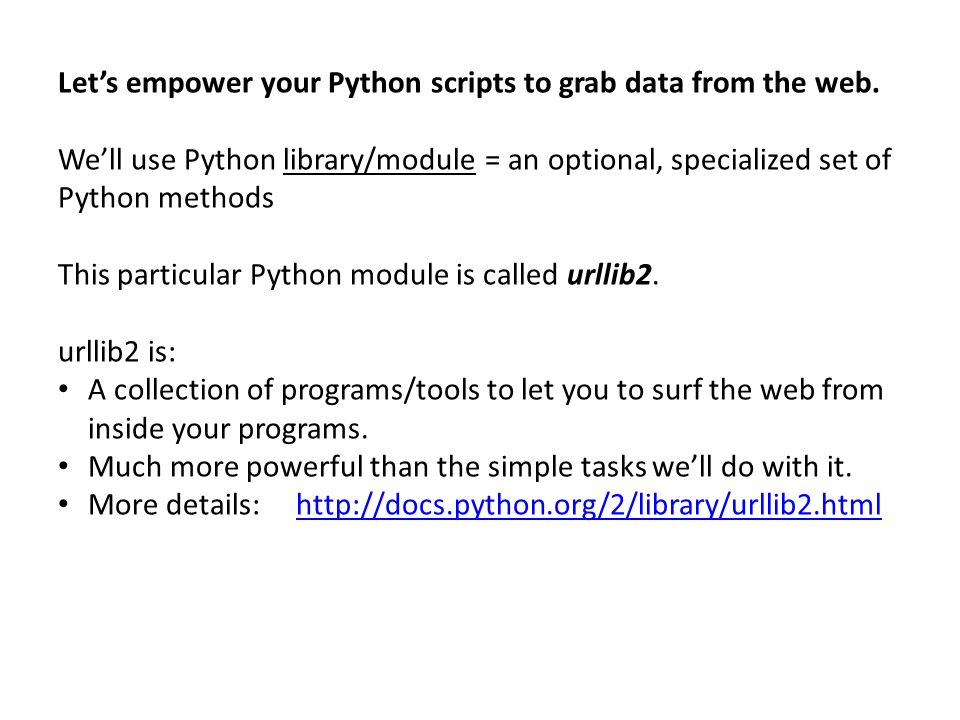Image resolution: width=960 pixels, height=720 pixels.
Task: Select the "A collection of programs/tools" bullet line
Action: (486, 391)
